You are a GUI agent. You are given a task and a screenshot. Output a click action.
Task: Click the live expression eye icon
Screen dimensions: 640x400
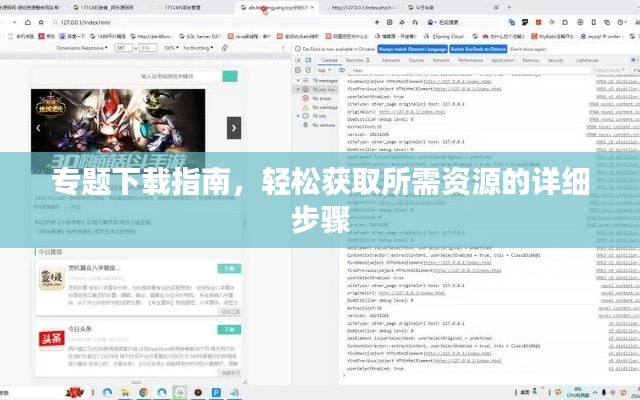pyautogui.click(x=342, y=70)
